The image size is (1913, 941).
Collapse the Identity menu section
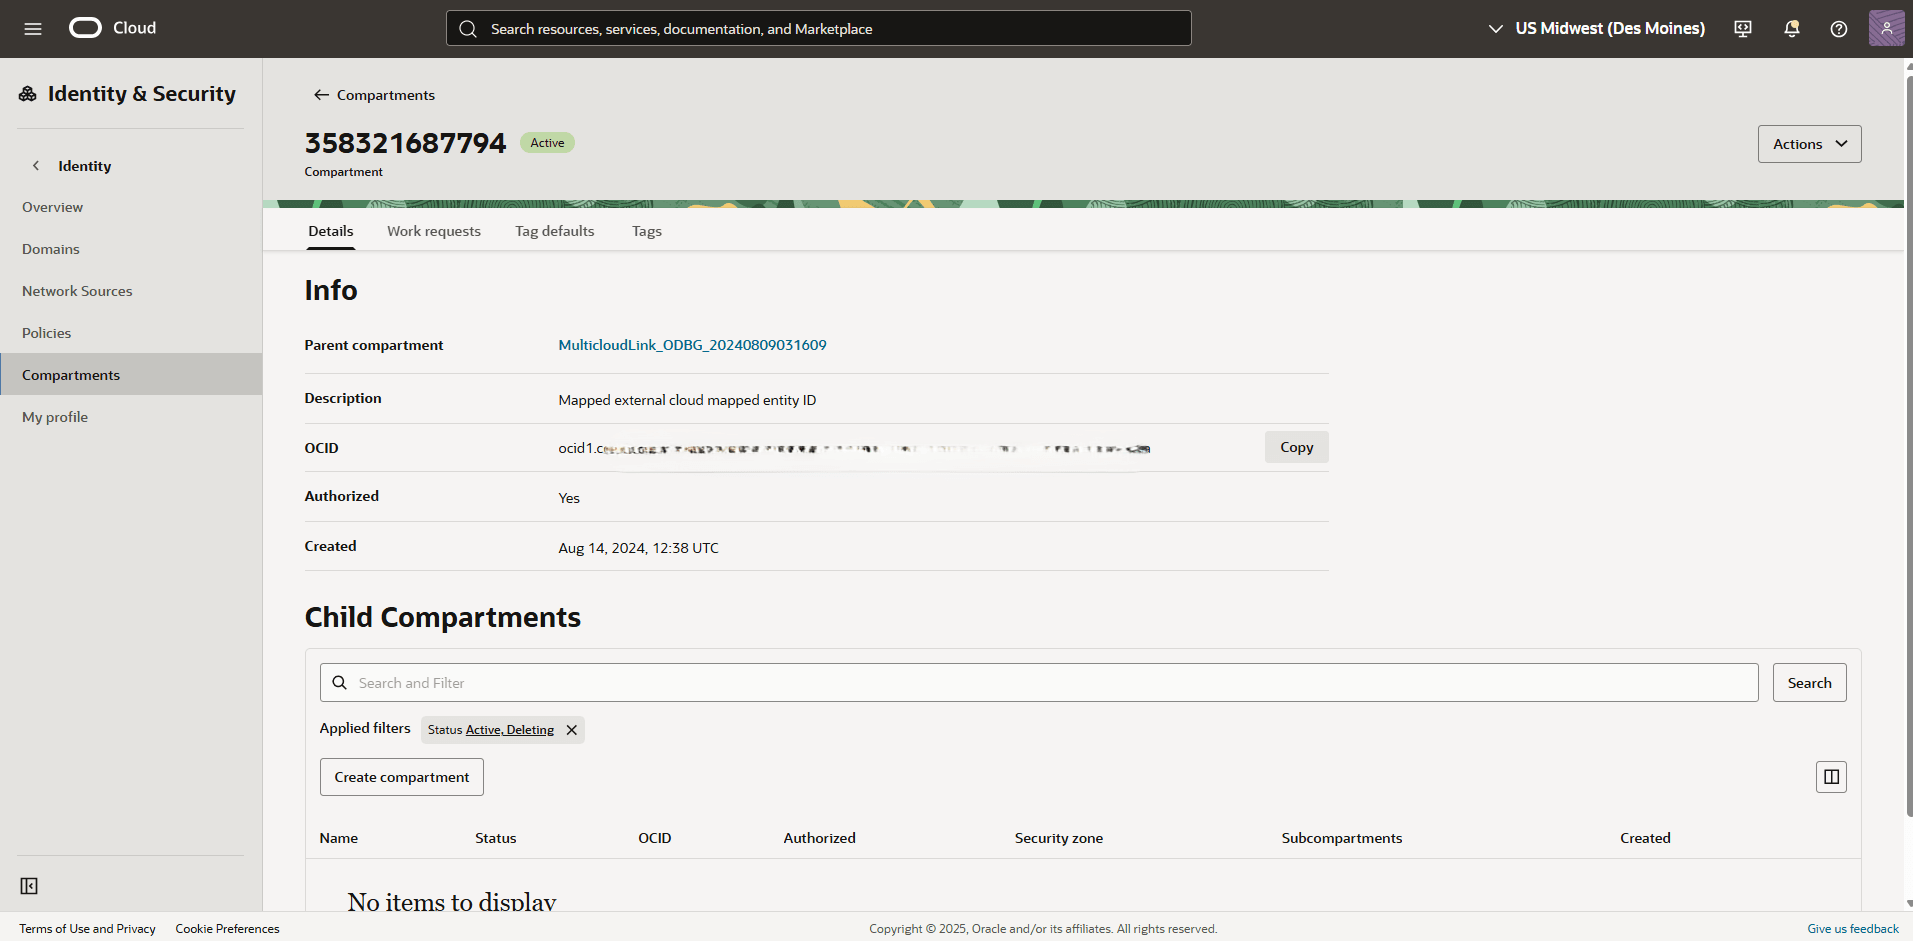pyautogui.click(x=36, y=165)
